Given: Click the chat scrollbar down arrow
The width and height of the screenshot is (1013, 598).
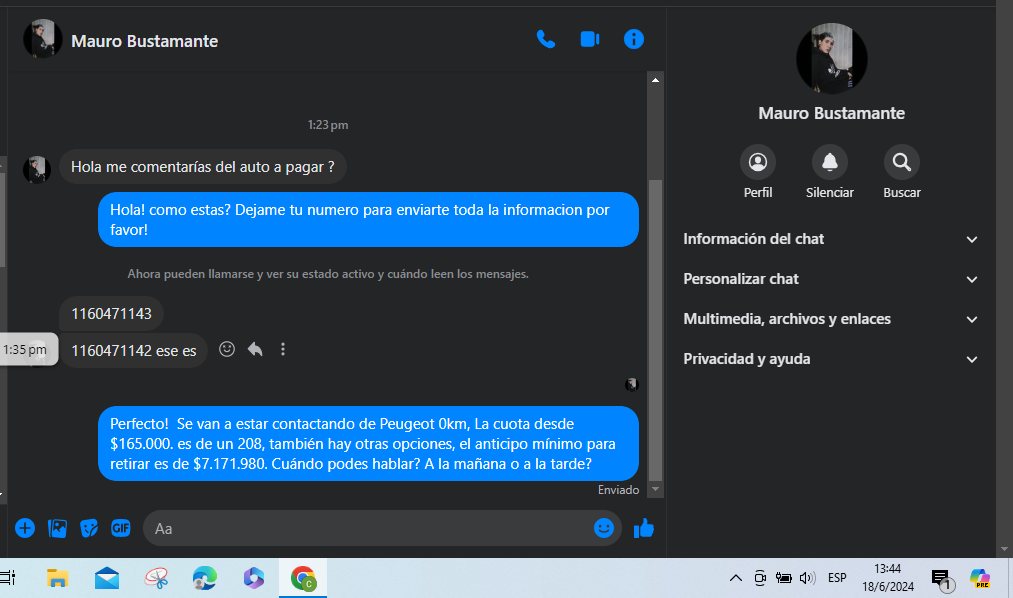Looking at the screenshot, I should click(x=655, y=489).
